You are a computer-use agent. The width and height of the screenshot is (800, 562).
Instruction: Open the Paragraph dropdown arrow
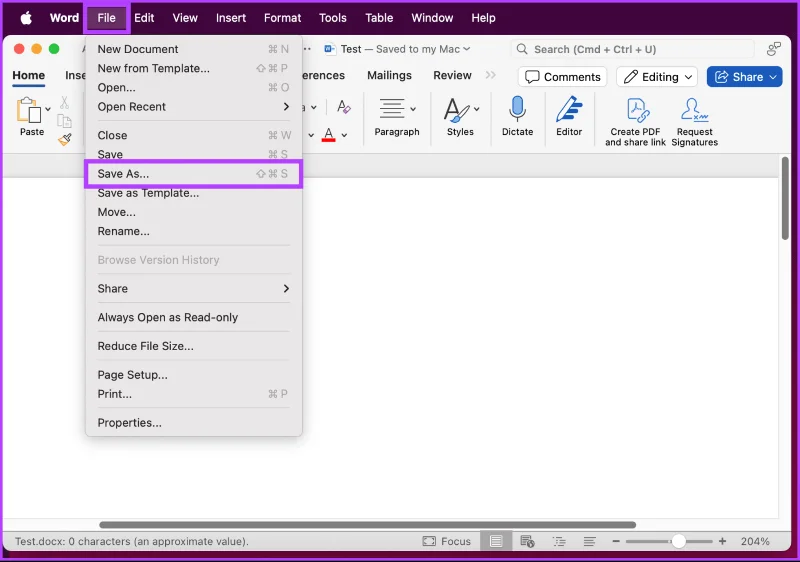pos(413,109)
